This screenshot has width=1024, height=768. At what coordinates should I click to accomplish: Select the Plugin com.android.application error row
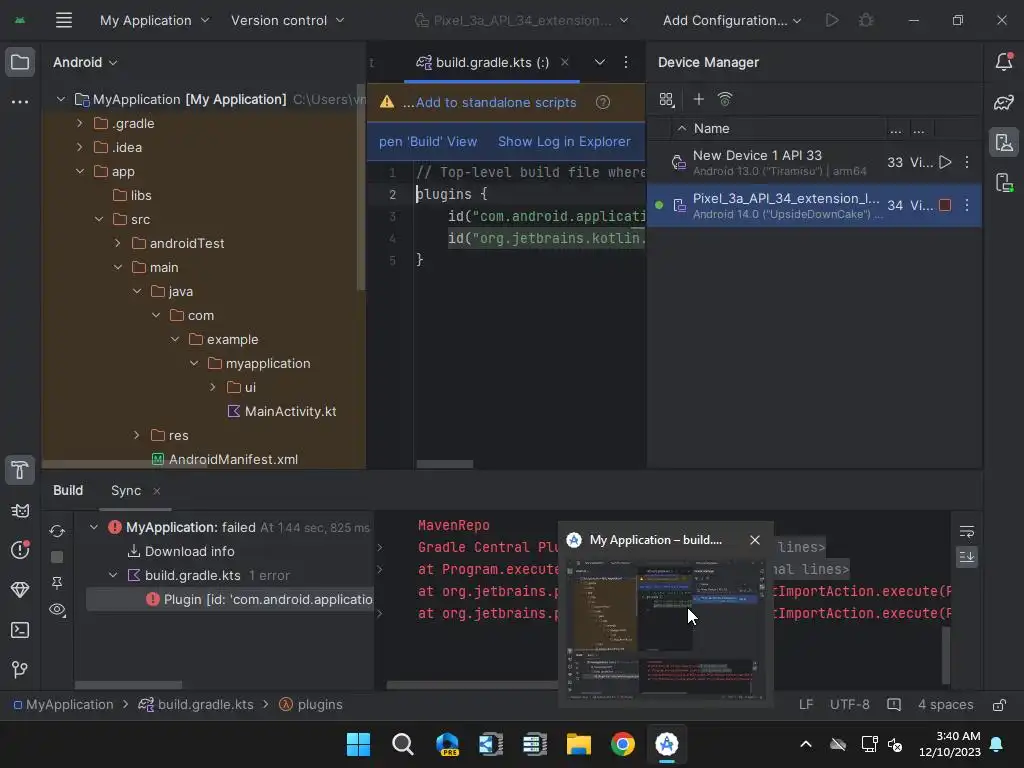[x=230, y=600]
